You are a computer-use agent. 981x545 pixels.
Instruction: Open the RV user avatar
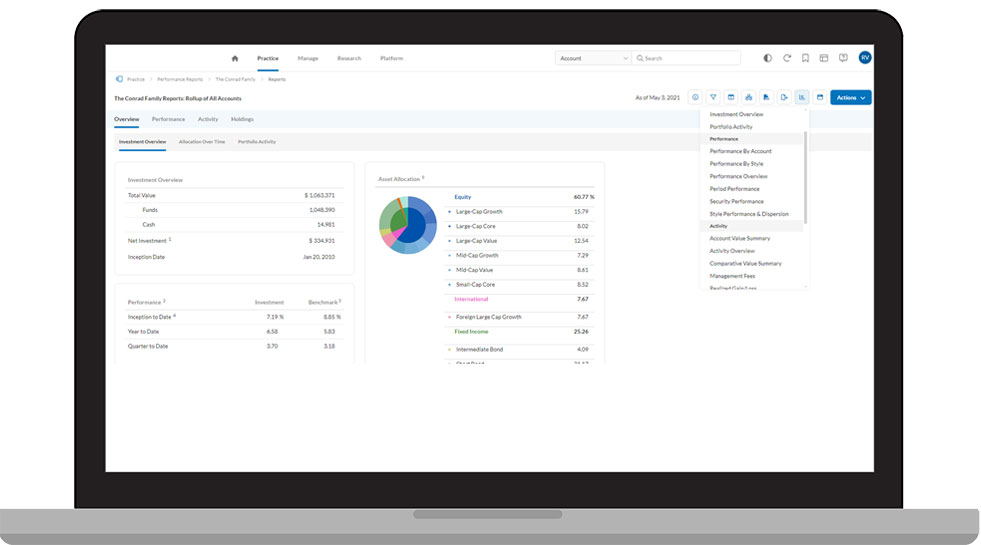click(864, 58)
